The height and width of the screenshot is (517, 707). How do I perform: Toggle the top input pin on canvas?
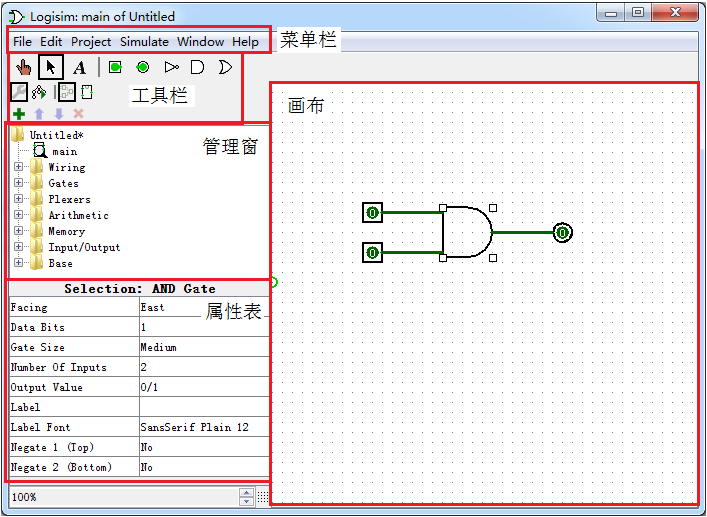372,213
